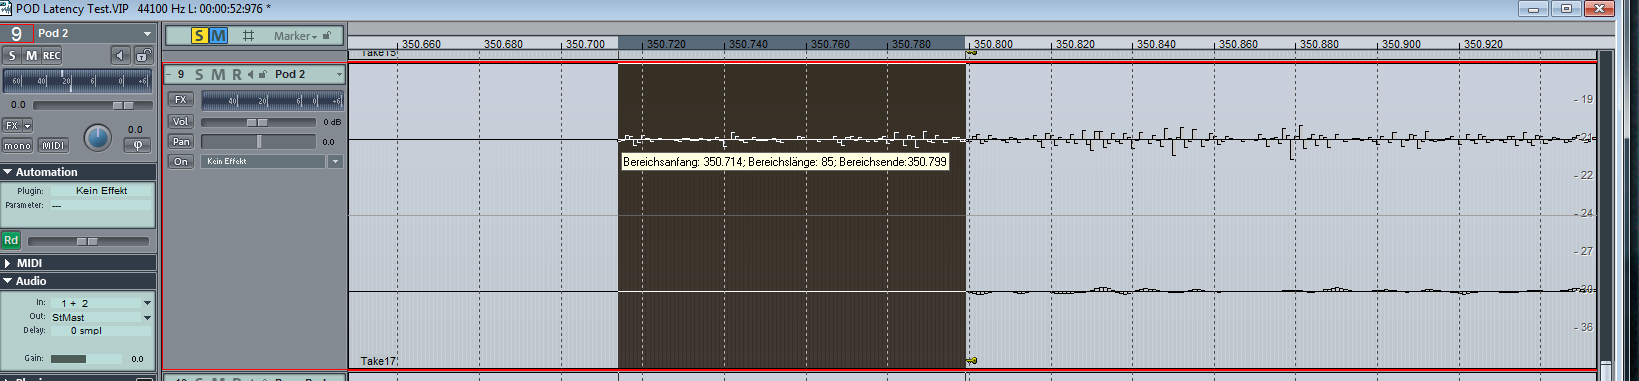The image size is (1639, 381).
Task: Click the Vol button on track 9
Action: pos(180,122)
